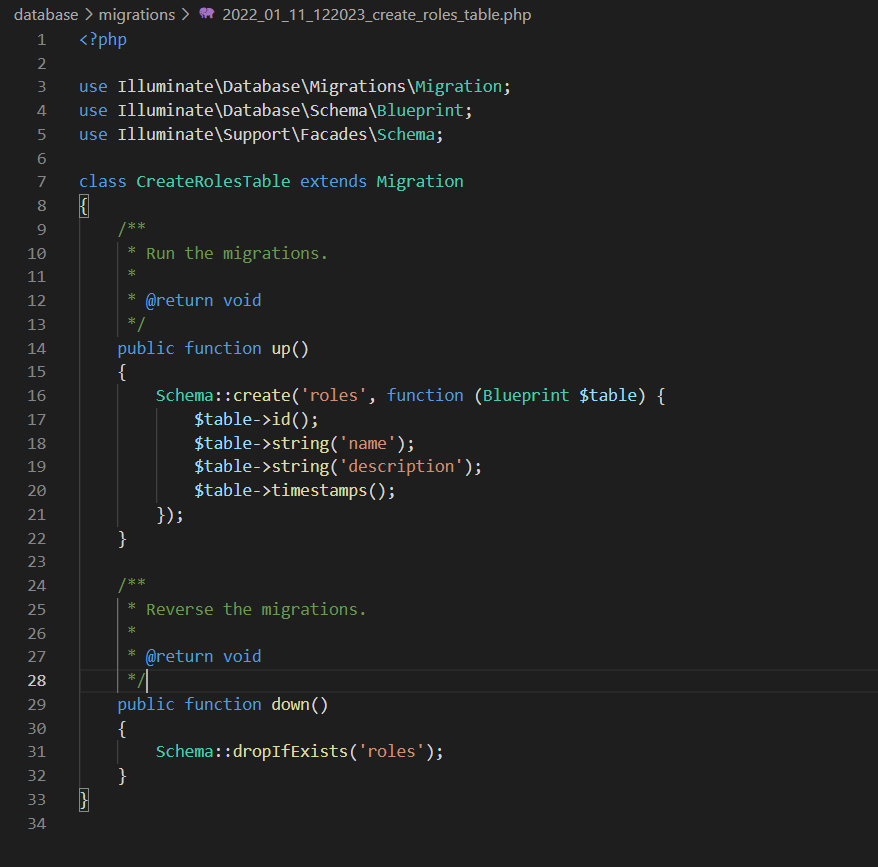
Task: Click 'Schema::dropIfExists' on line 31
Action: [252, 751]
